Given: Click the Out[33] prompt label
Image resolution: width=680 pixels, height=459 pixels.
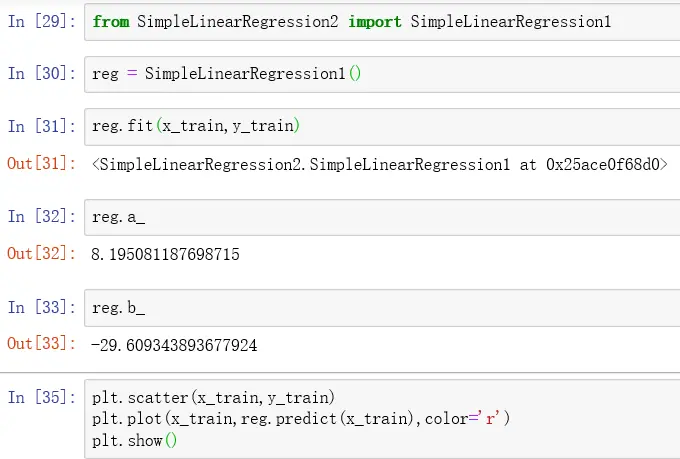Looking at the screenshot, I should [41, 345].
